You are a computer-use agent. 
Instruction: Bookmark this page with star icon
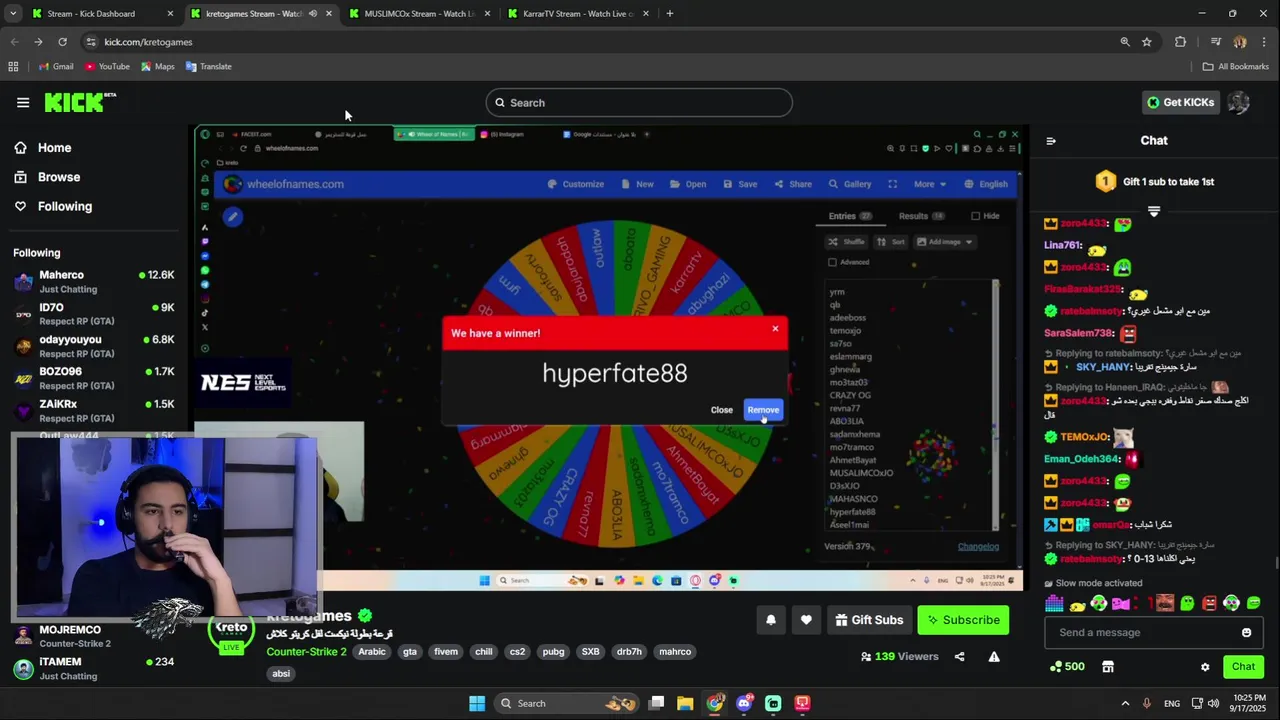(x=1147, y=42)
